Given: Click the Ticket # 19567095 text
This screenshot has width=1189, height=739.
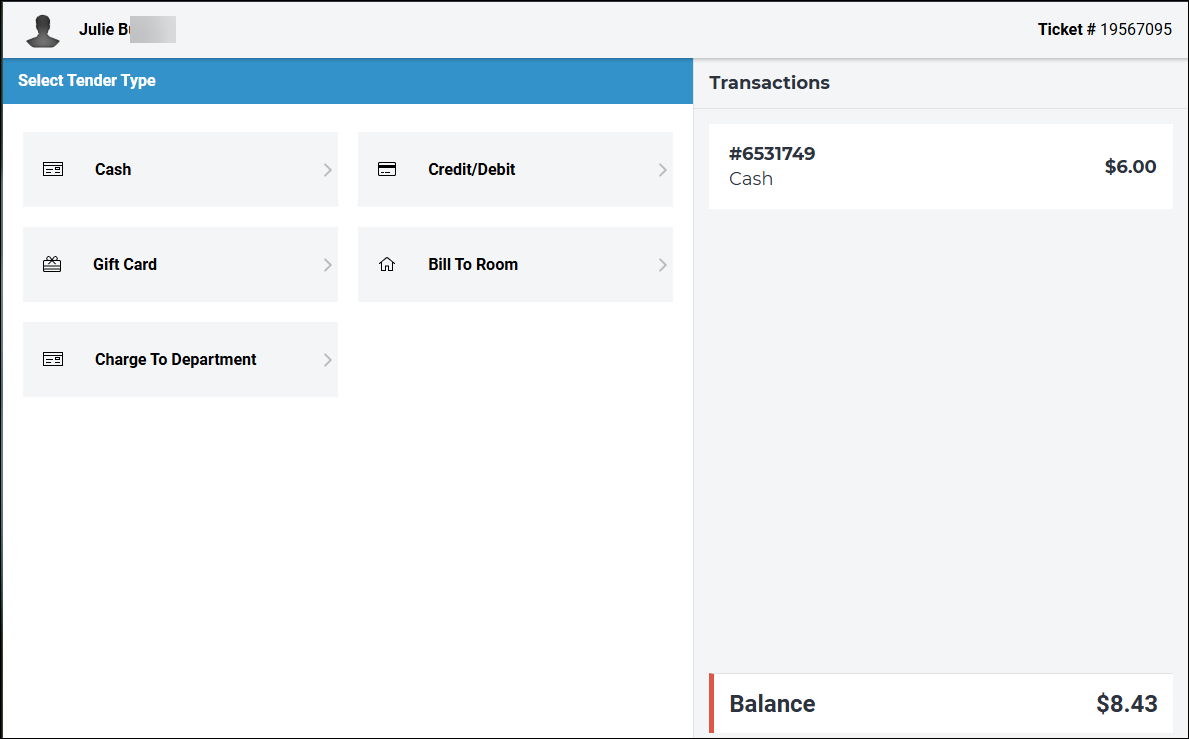Looking at the screenshot, I should click(1105, 30).
